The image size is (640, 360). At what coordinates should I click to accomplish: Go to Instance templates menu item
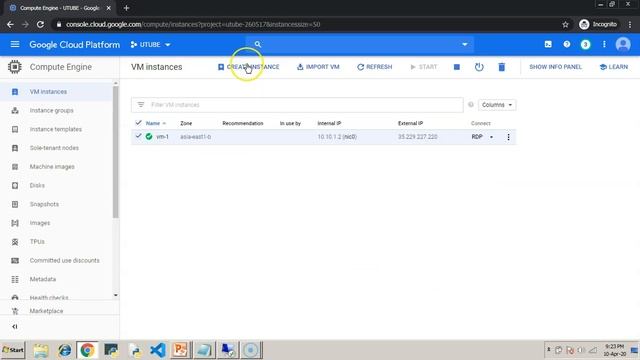point(56,129)
